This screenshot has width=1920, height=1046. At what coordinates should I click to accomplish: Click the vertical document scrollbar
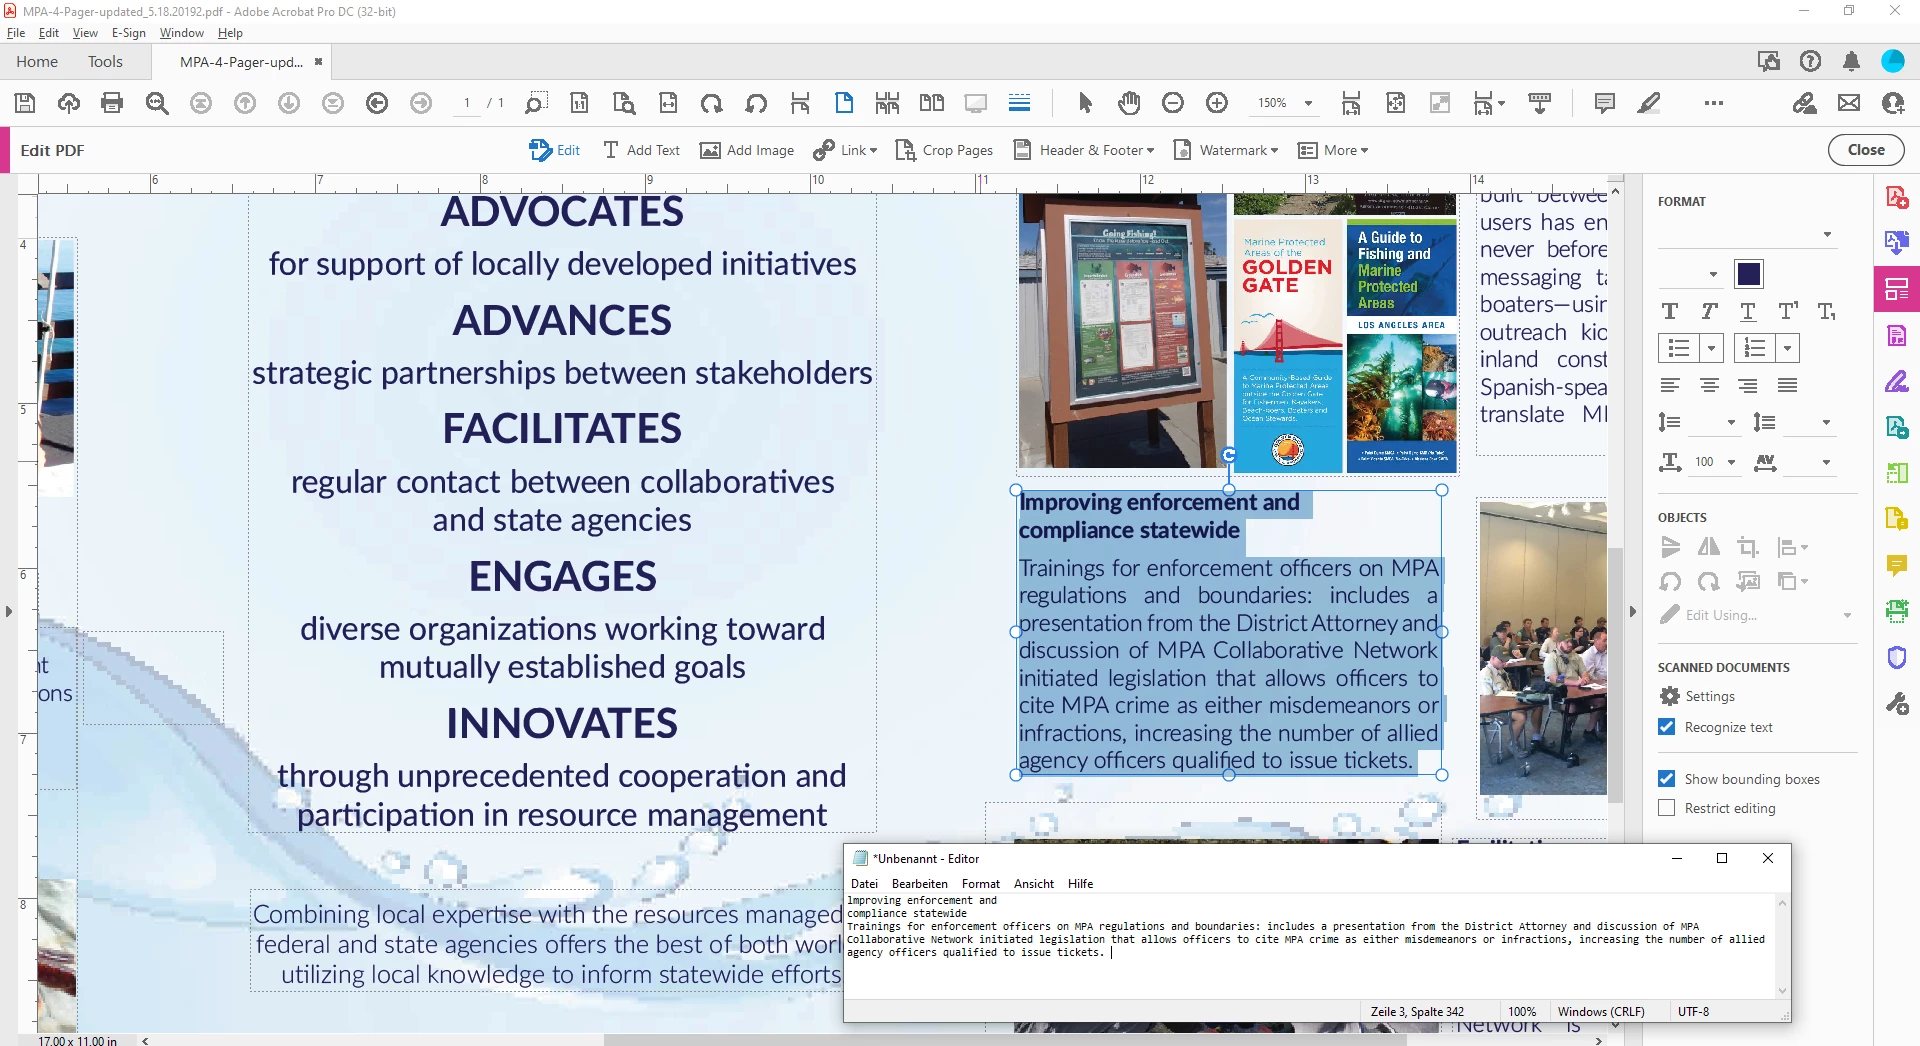pyautogui.click(x=1615, y=675)
